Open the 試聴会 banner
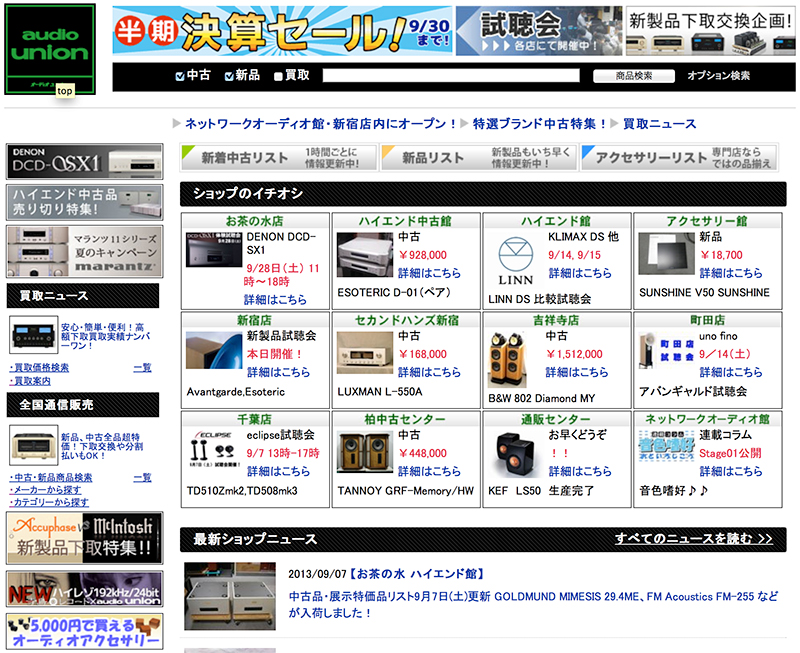This screenshot has height=653, width=800. pyautogui.click(x=539, y=31)
